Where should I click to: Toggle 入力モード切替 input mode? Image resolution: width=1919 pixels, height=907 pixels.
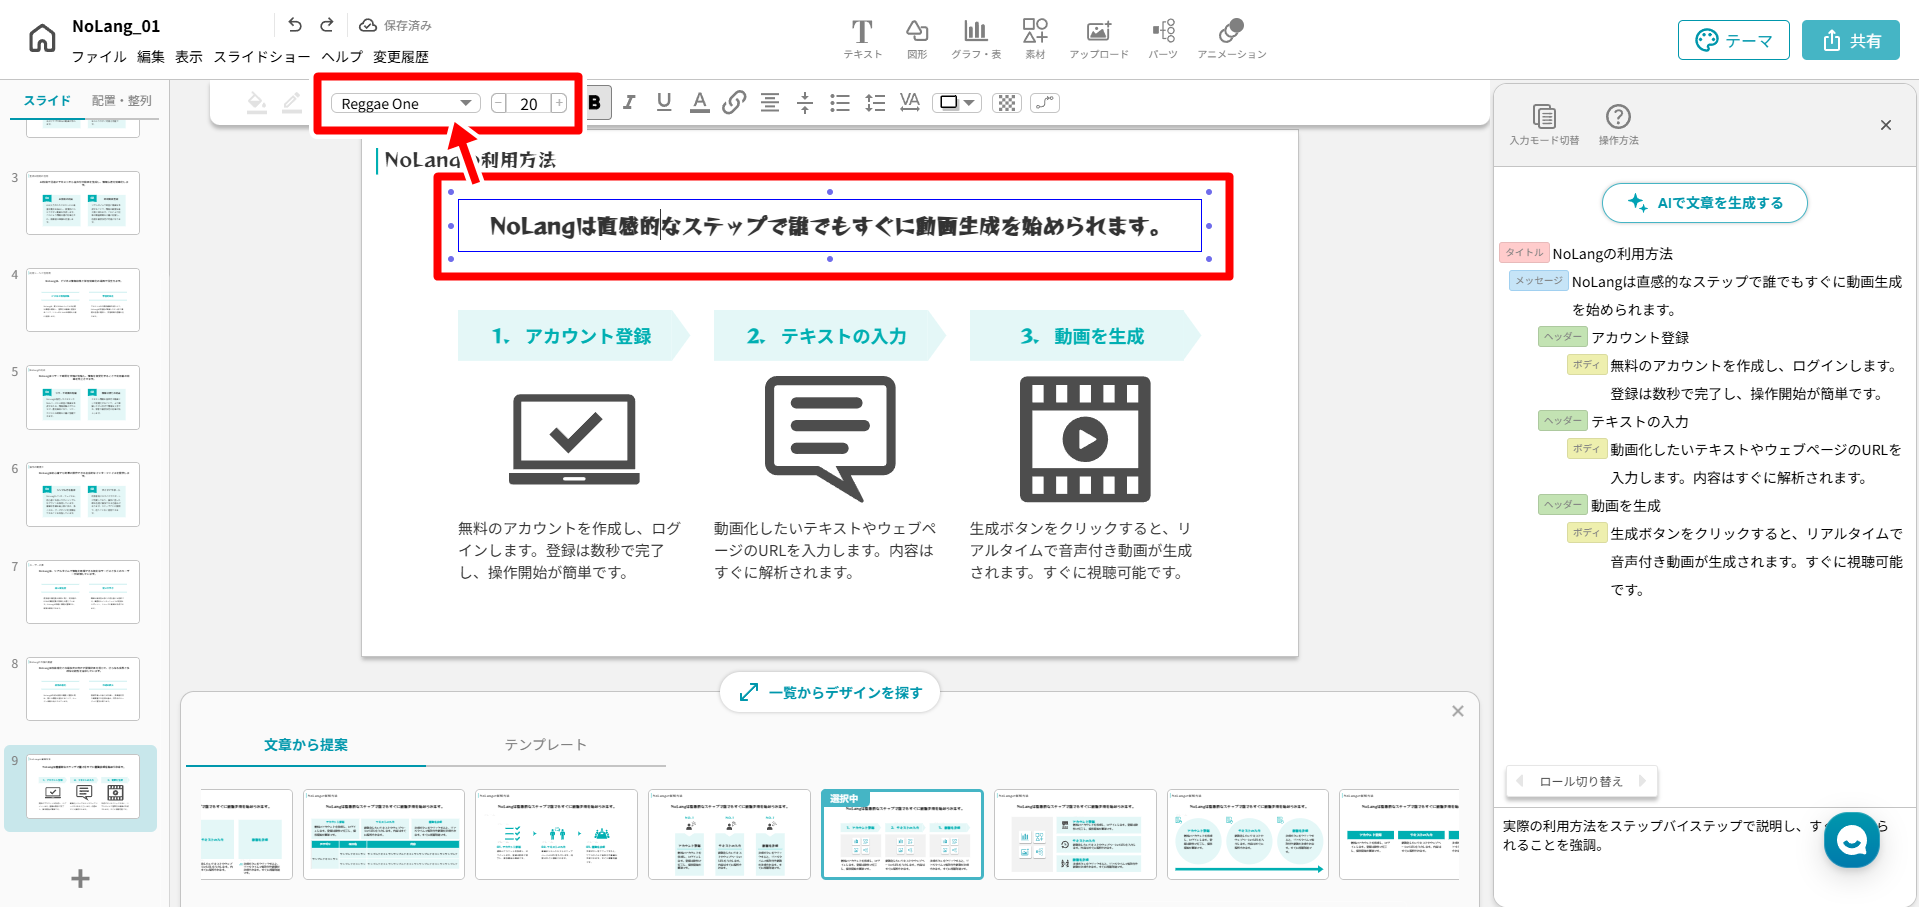[x=1545, y=125]
